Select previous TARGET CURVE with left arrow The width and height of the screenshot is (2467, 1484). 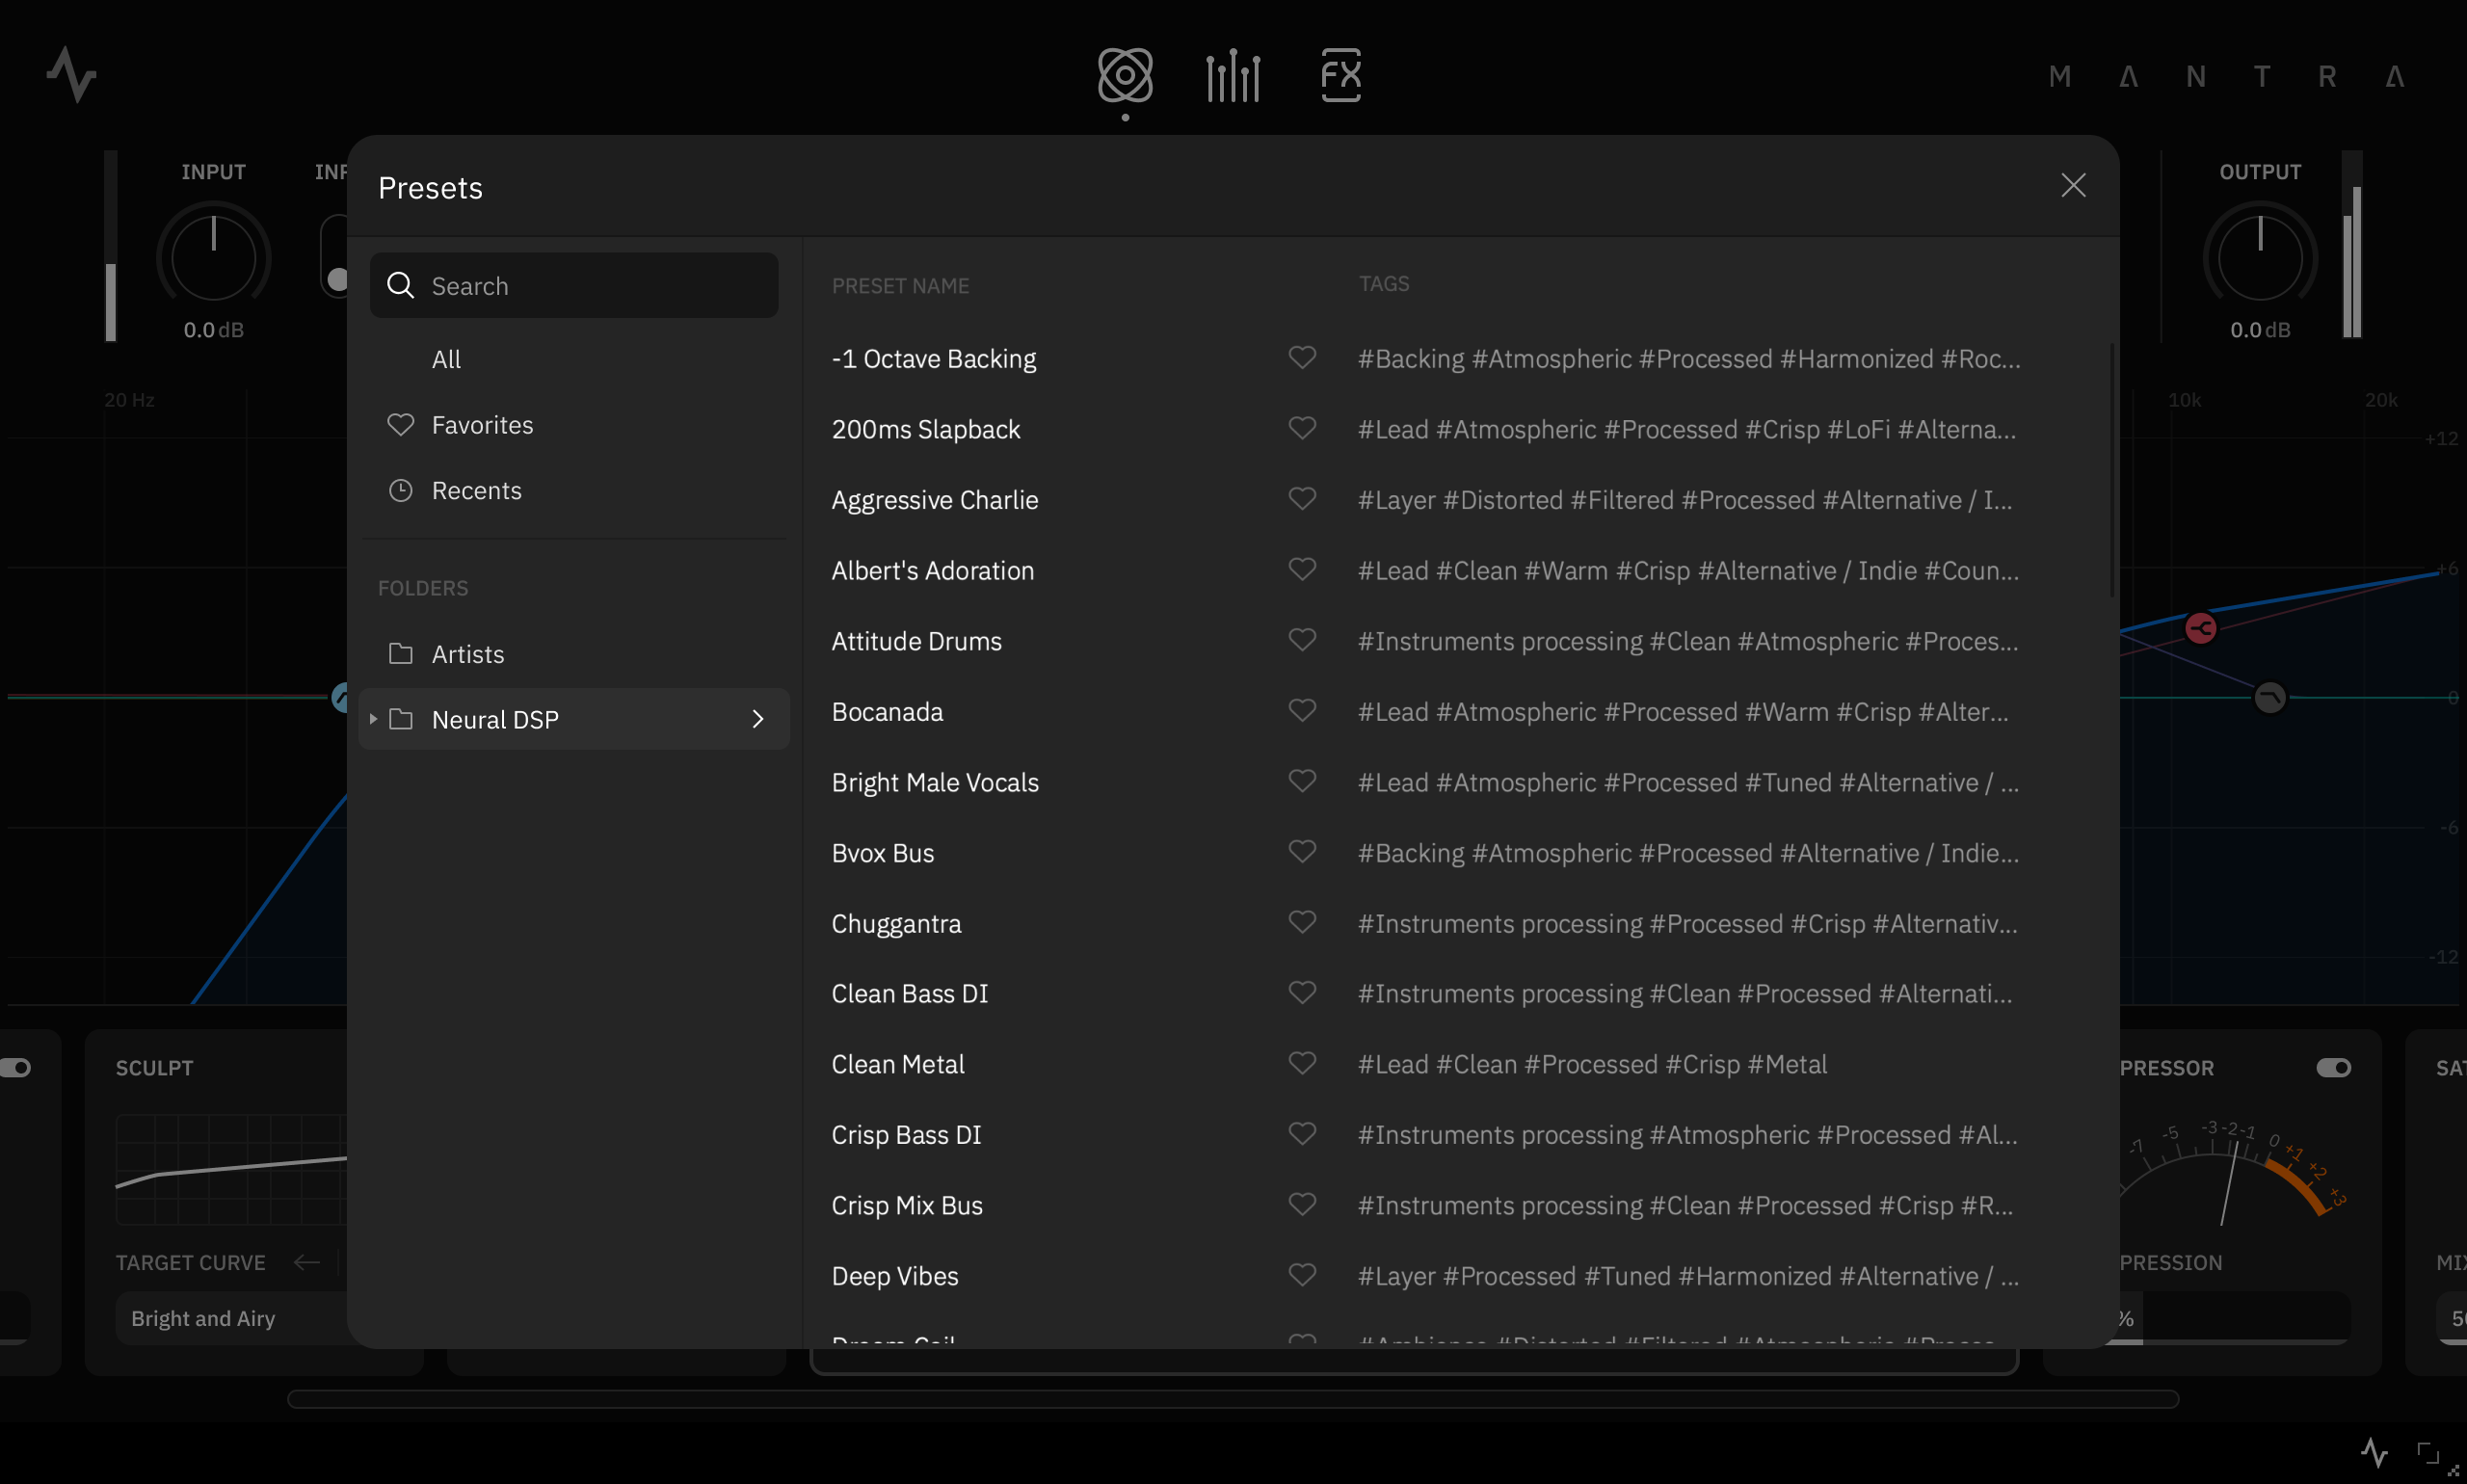(306, 1262)
